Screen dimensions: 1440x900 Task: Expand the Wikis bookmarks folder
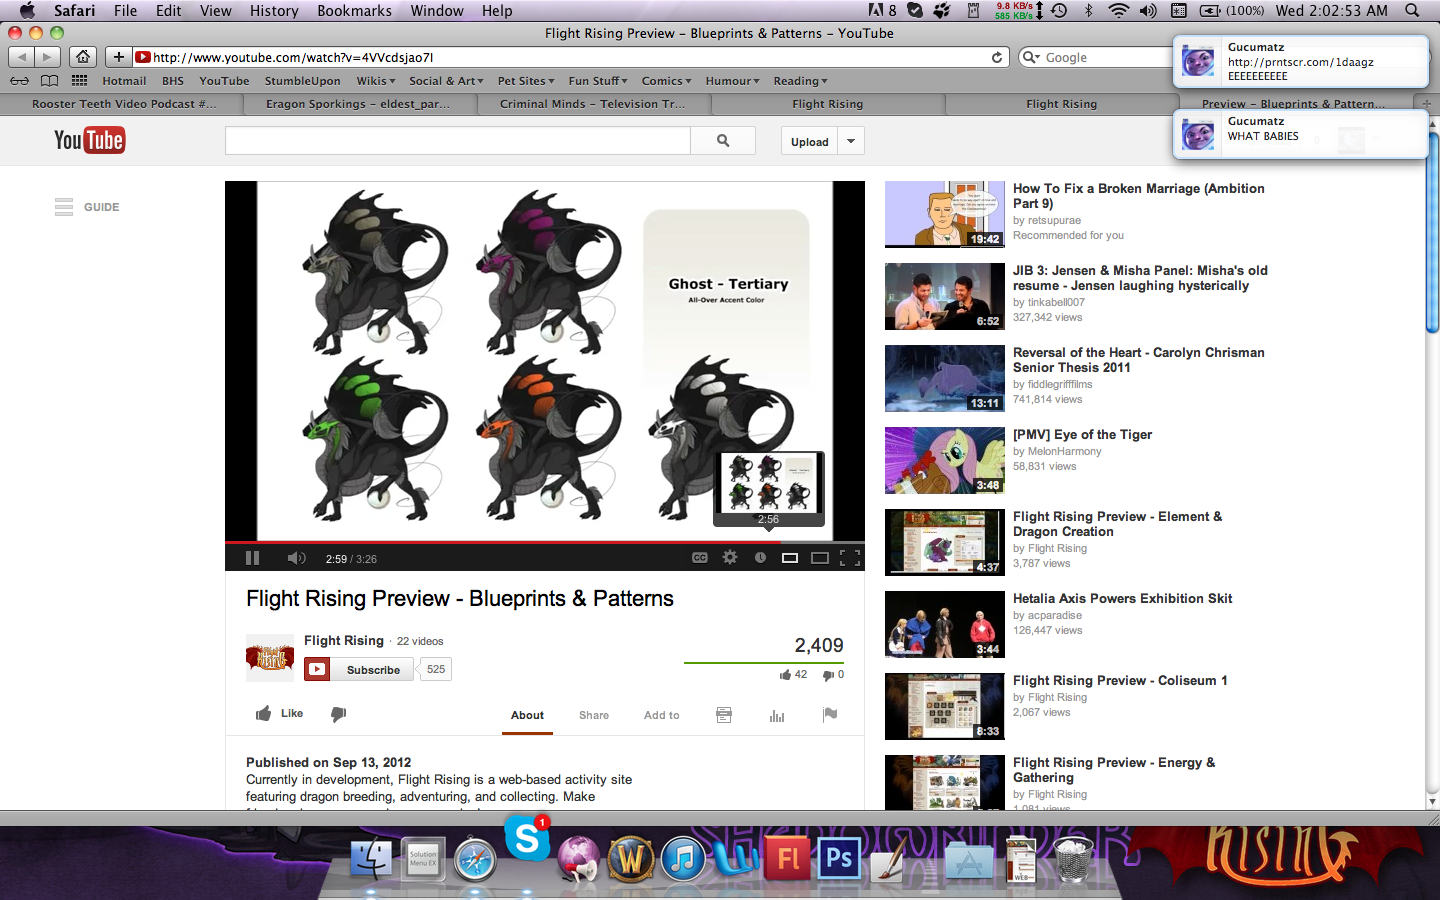[x=376, y=81]
